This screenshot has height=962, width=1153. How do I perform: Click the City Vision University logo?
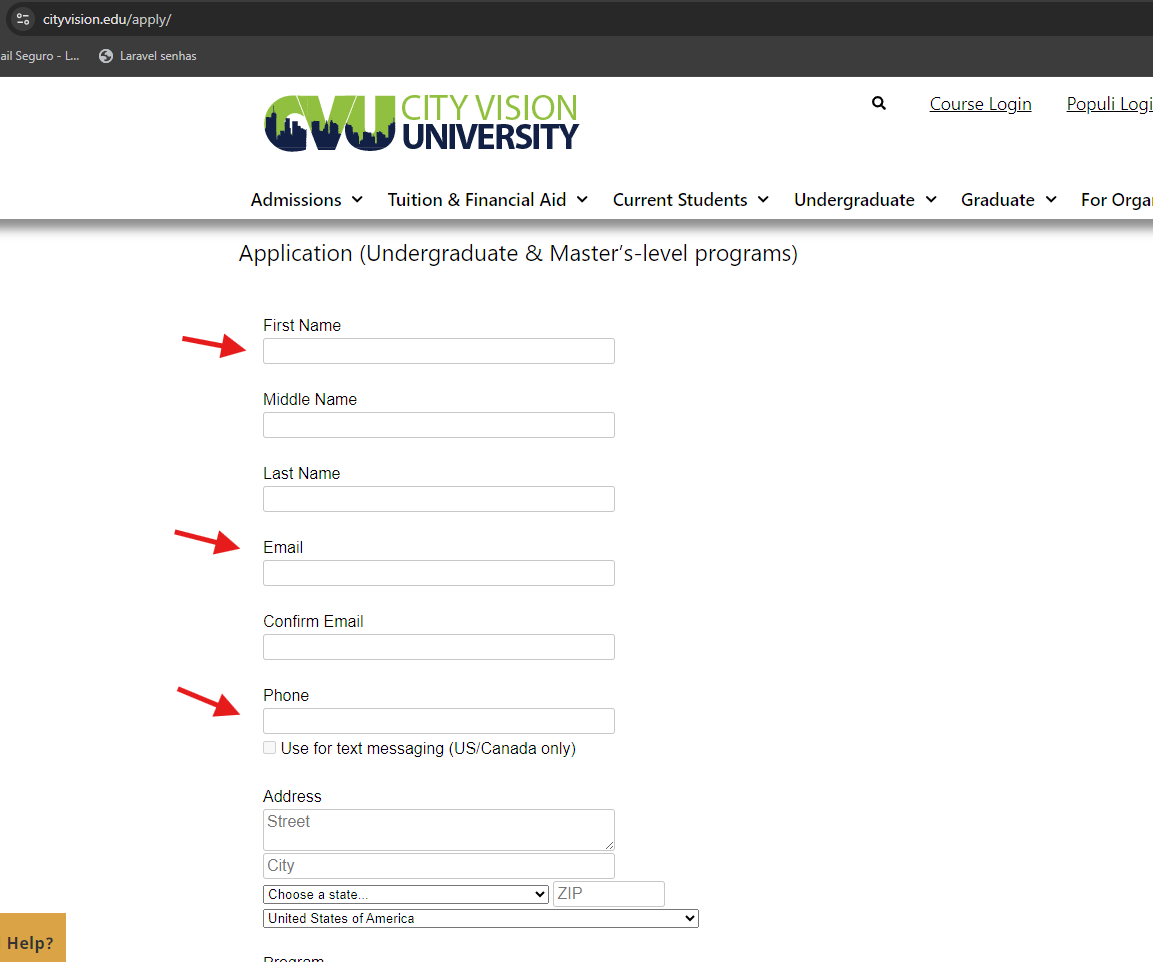(x=421, y=123)
